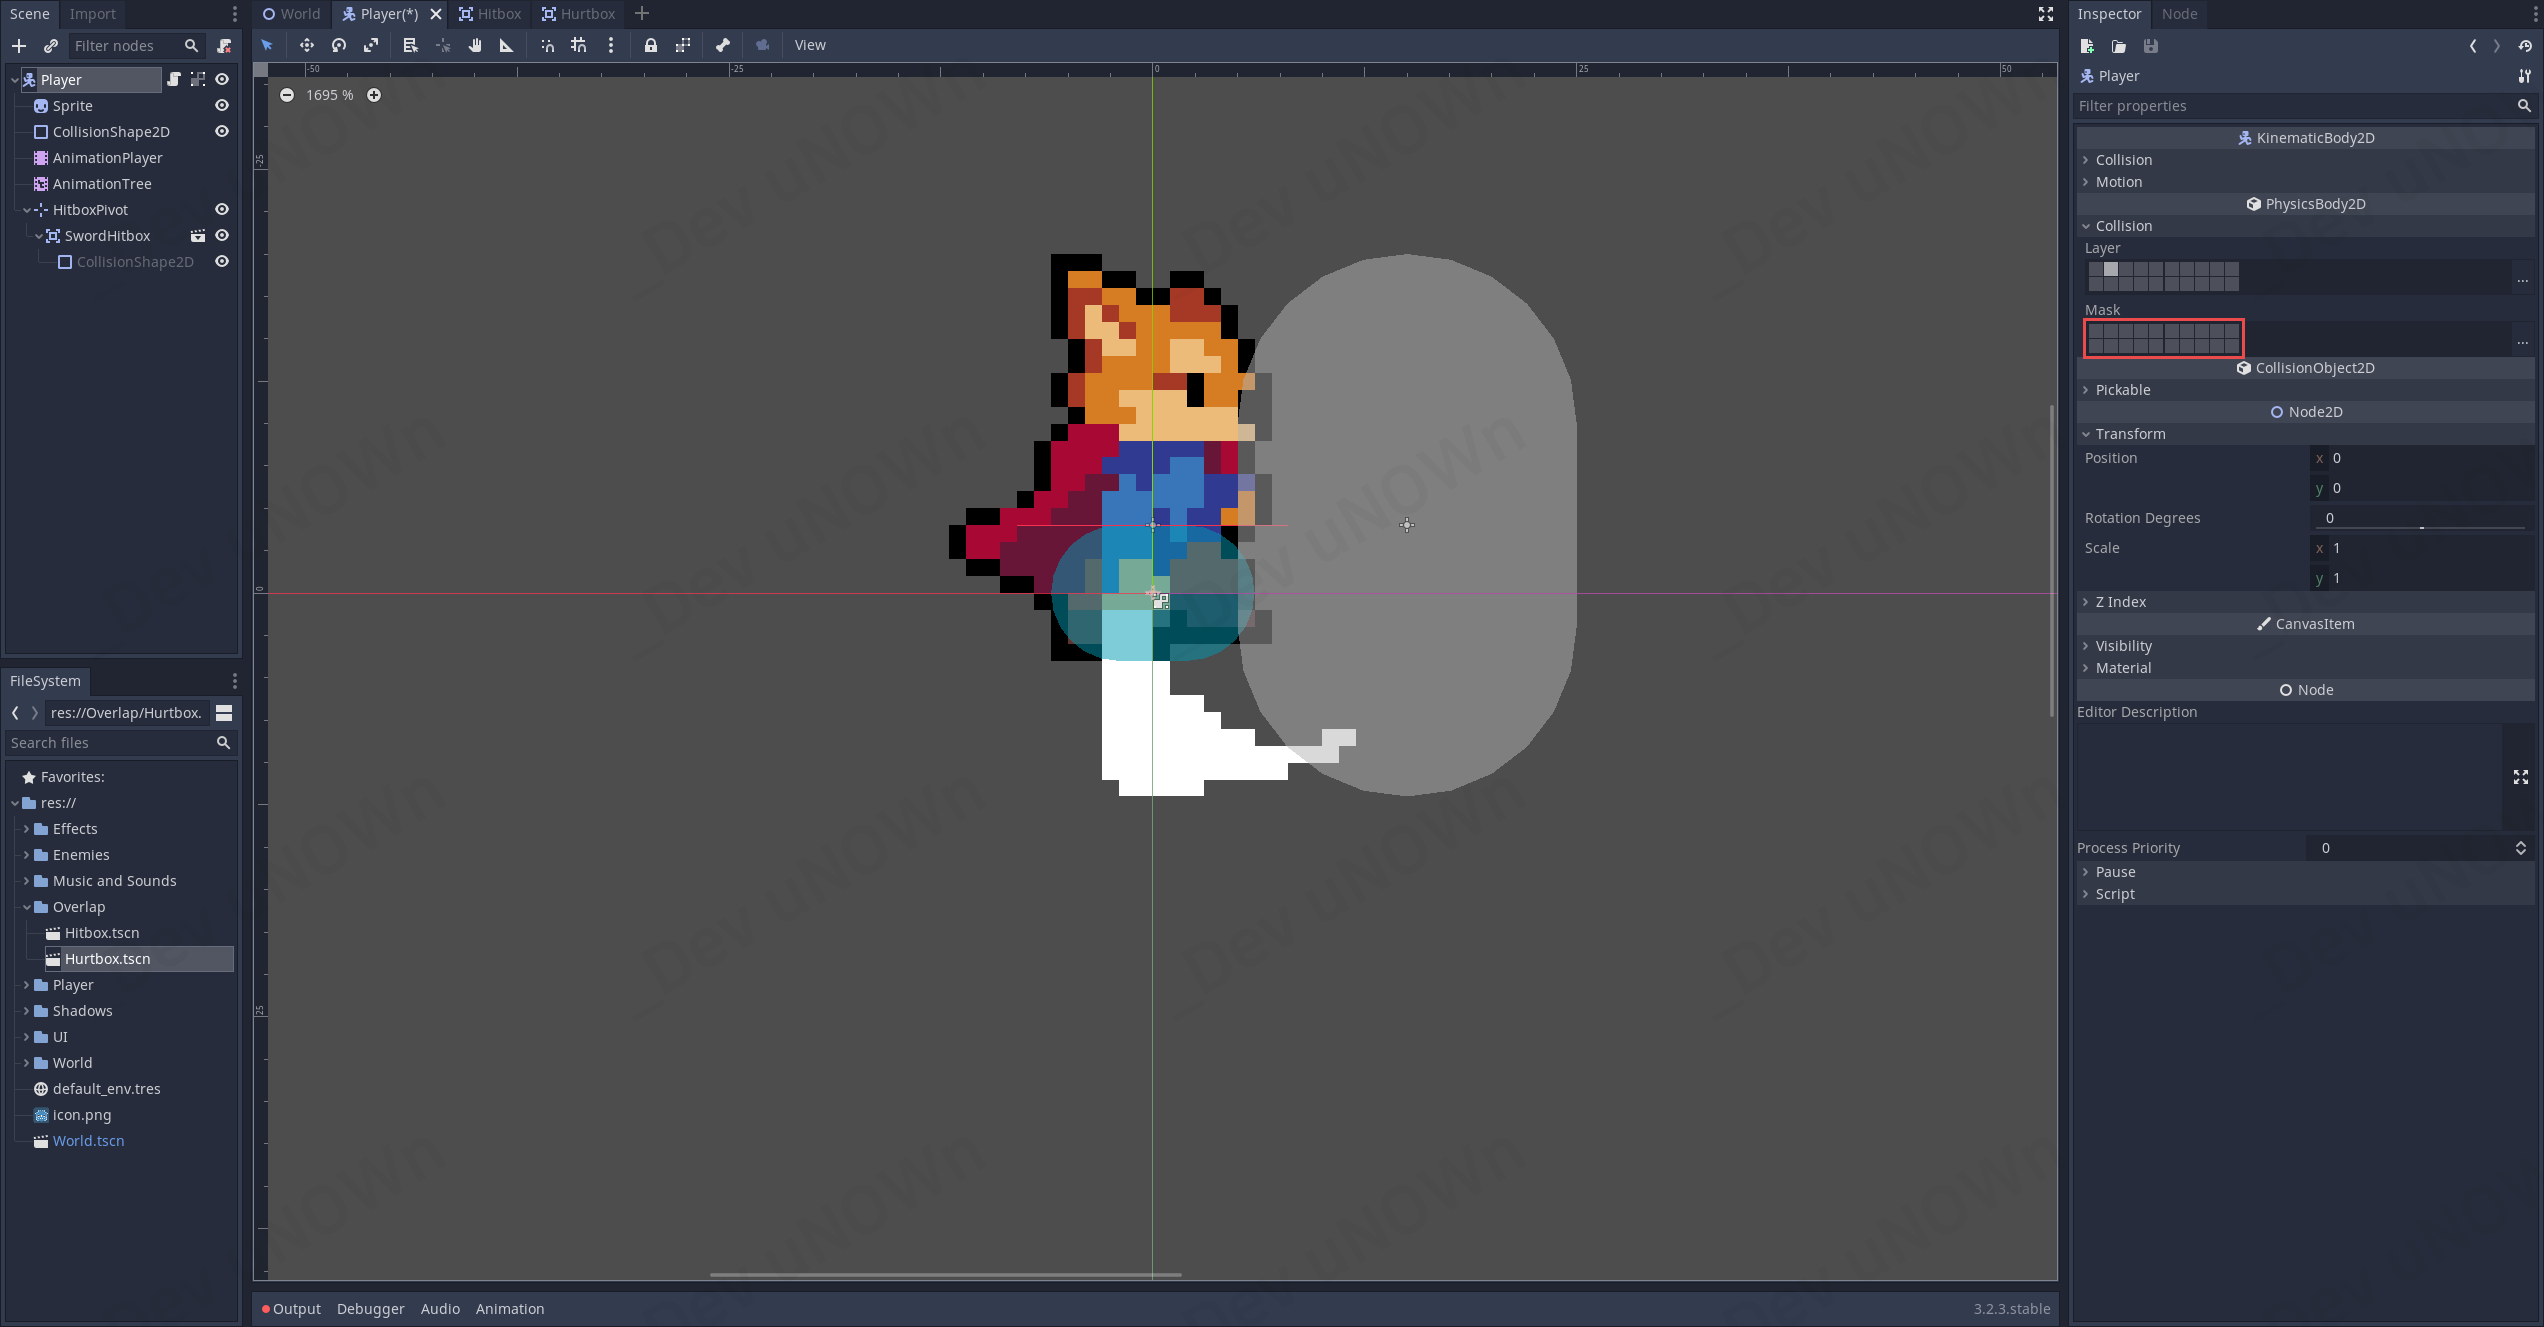Viewport: 2544px width, 1327px height.
Task: Select the Ruler mode tool
Action: 507,45
